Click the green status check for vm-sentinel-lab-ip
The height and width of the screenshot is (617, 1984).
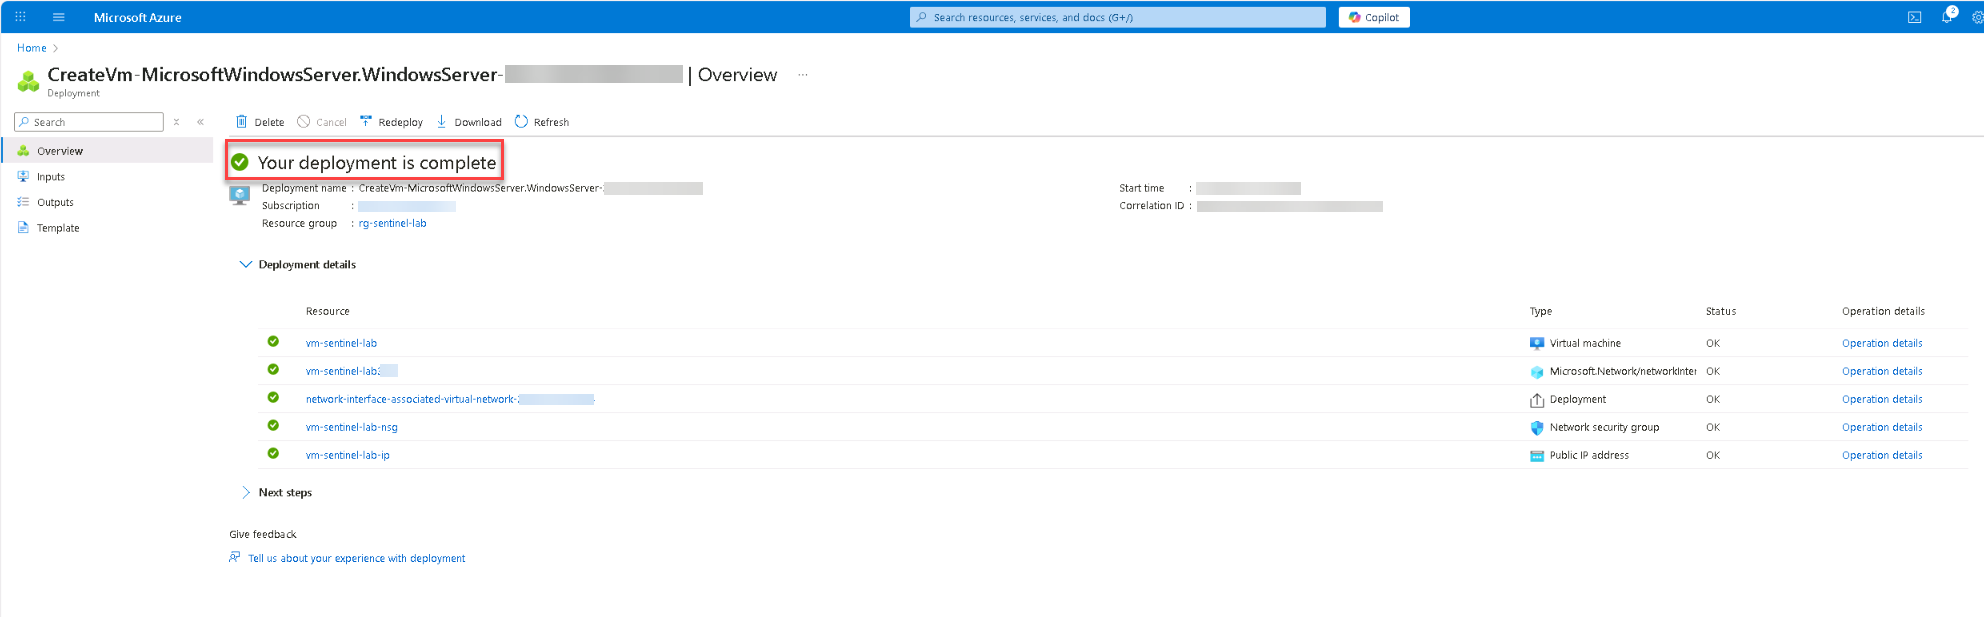pos(273,454)
